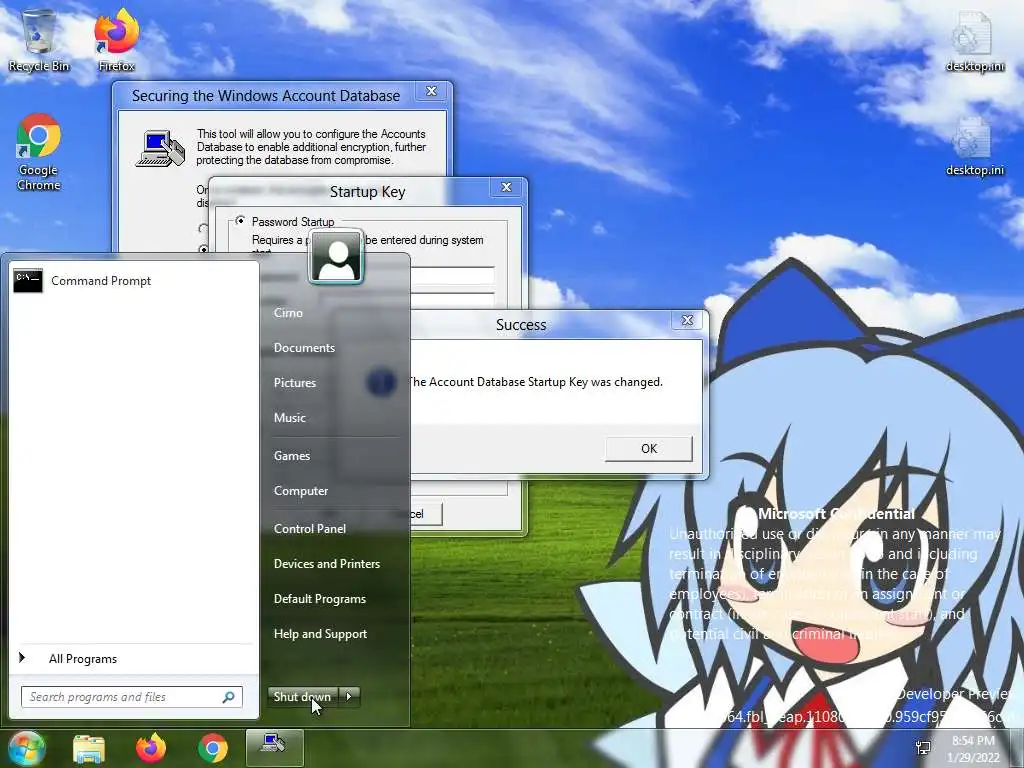Open the Cirno user folder link
Screen dimensions: 1024x768
288,313
